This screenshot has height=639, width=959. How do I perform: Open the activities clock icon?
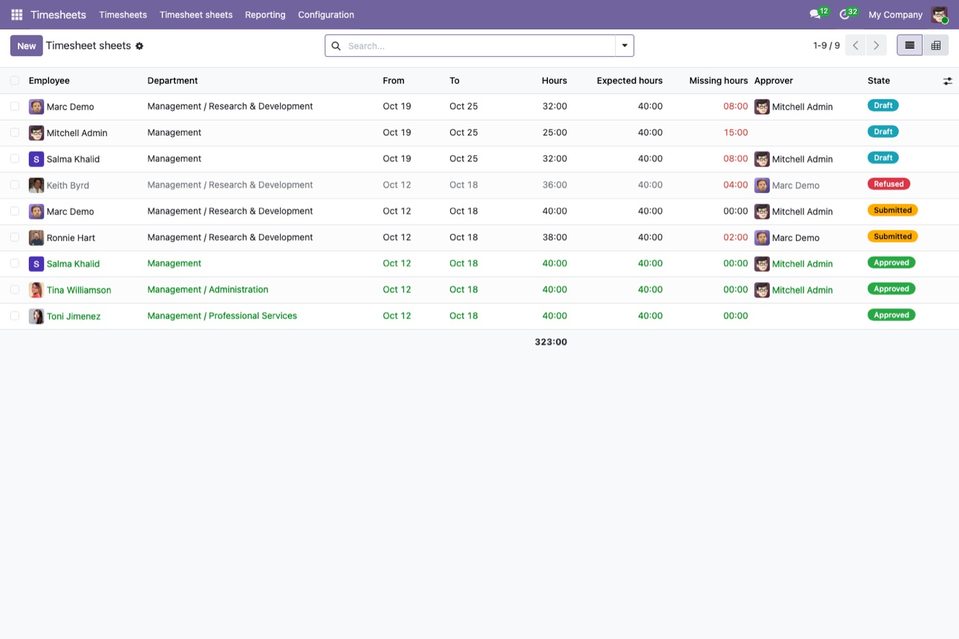tap(845, 14)
